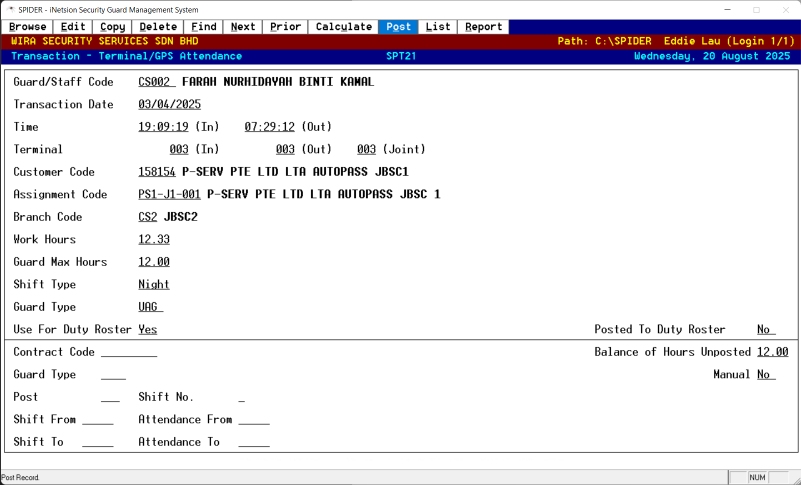This screenshot has height=485, width=801.
Task: Toggle the Manual No value
Action: coord(765,374)
